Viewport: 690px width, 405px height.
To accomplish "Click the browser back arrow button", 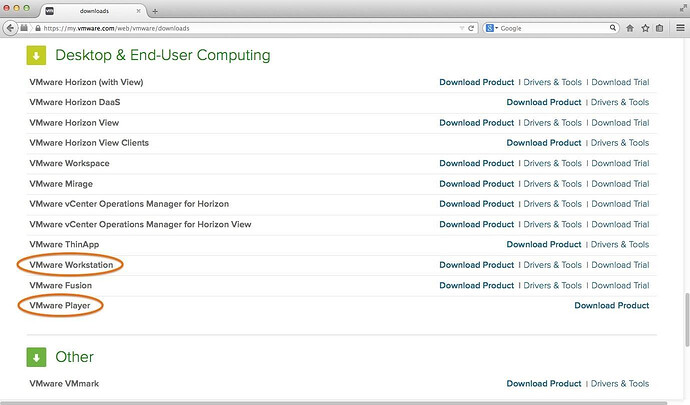I will 11,27.
